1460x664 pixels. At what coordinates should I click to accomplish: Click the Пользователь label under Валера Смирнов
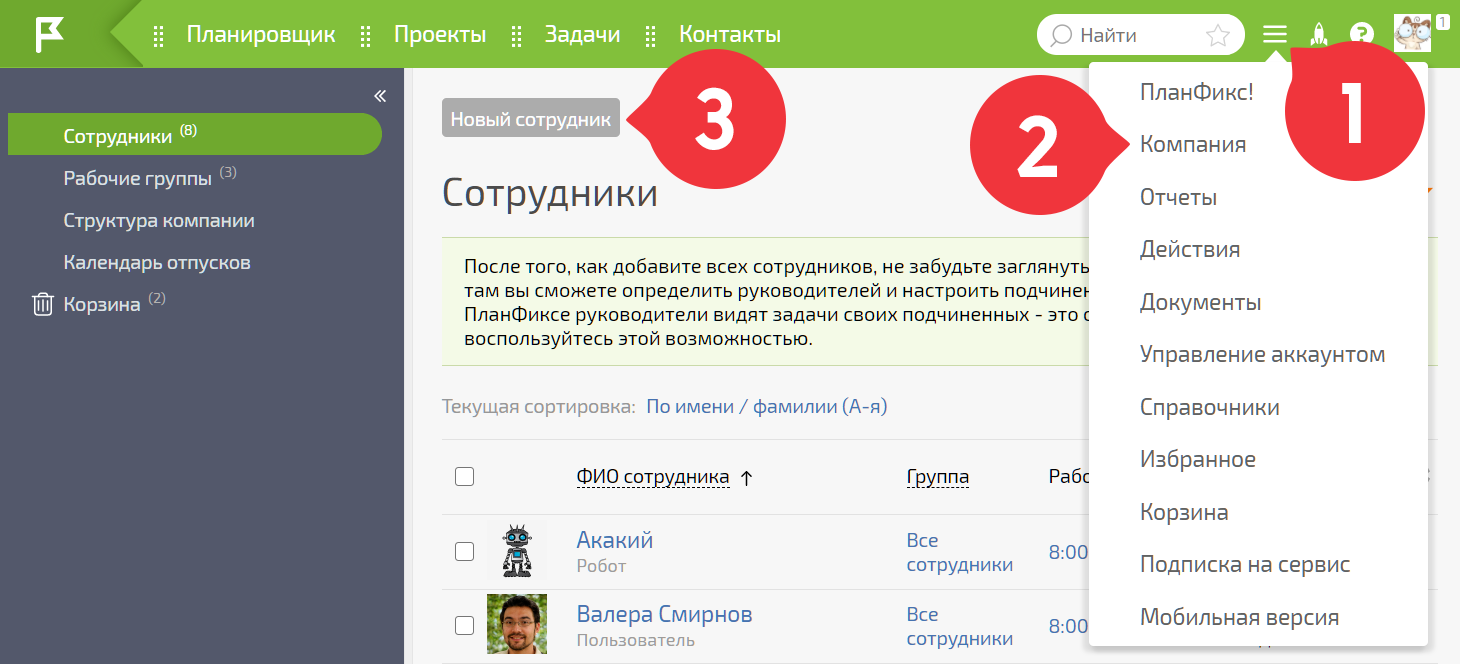635,640
